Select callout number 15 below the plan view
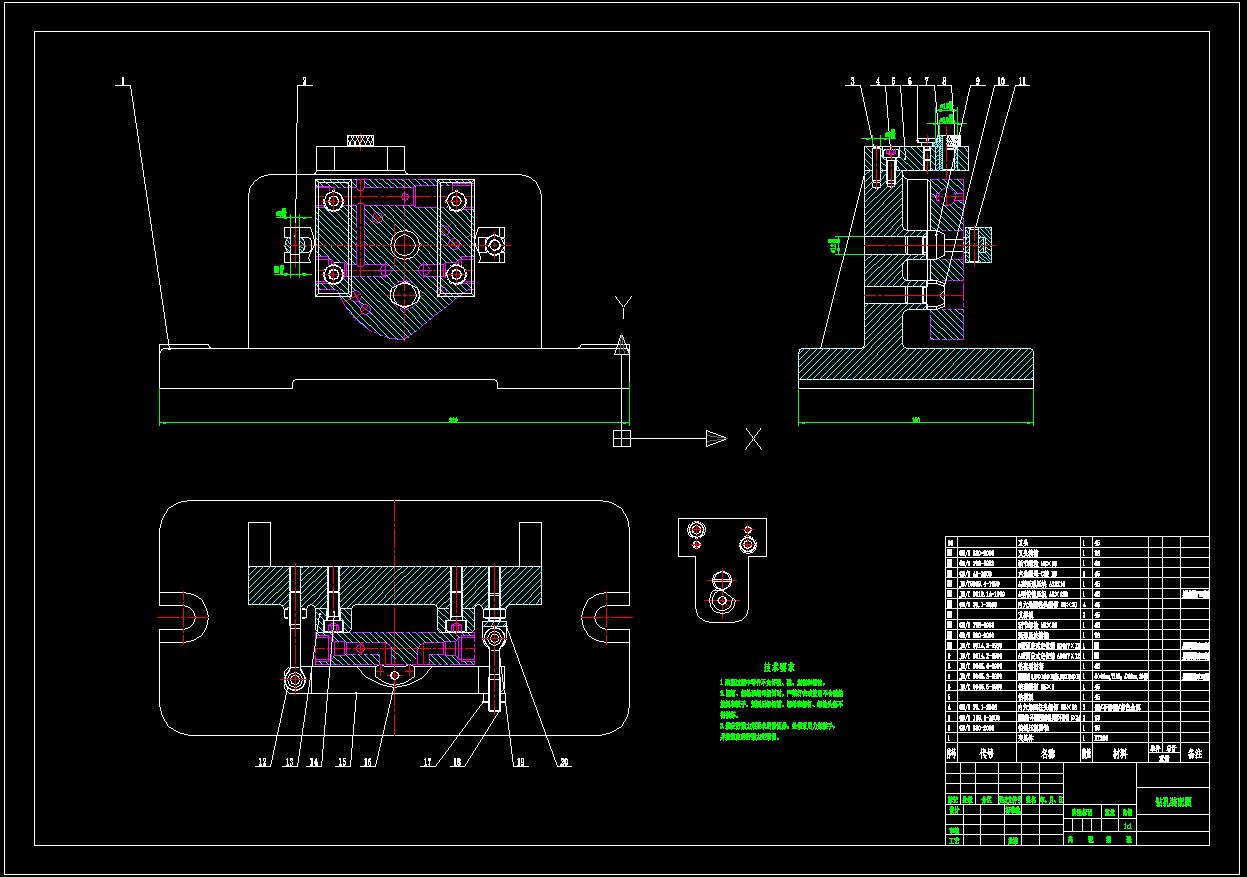Viewport: 1247px width, 877px height. click(x=342, y=762)
